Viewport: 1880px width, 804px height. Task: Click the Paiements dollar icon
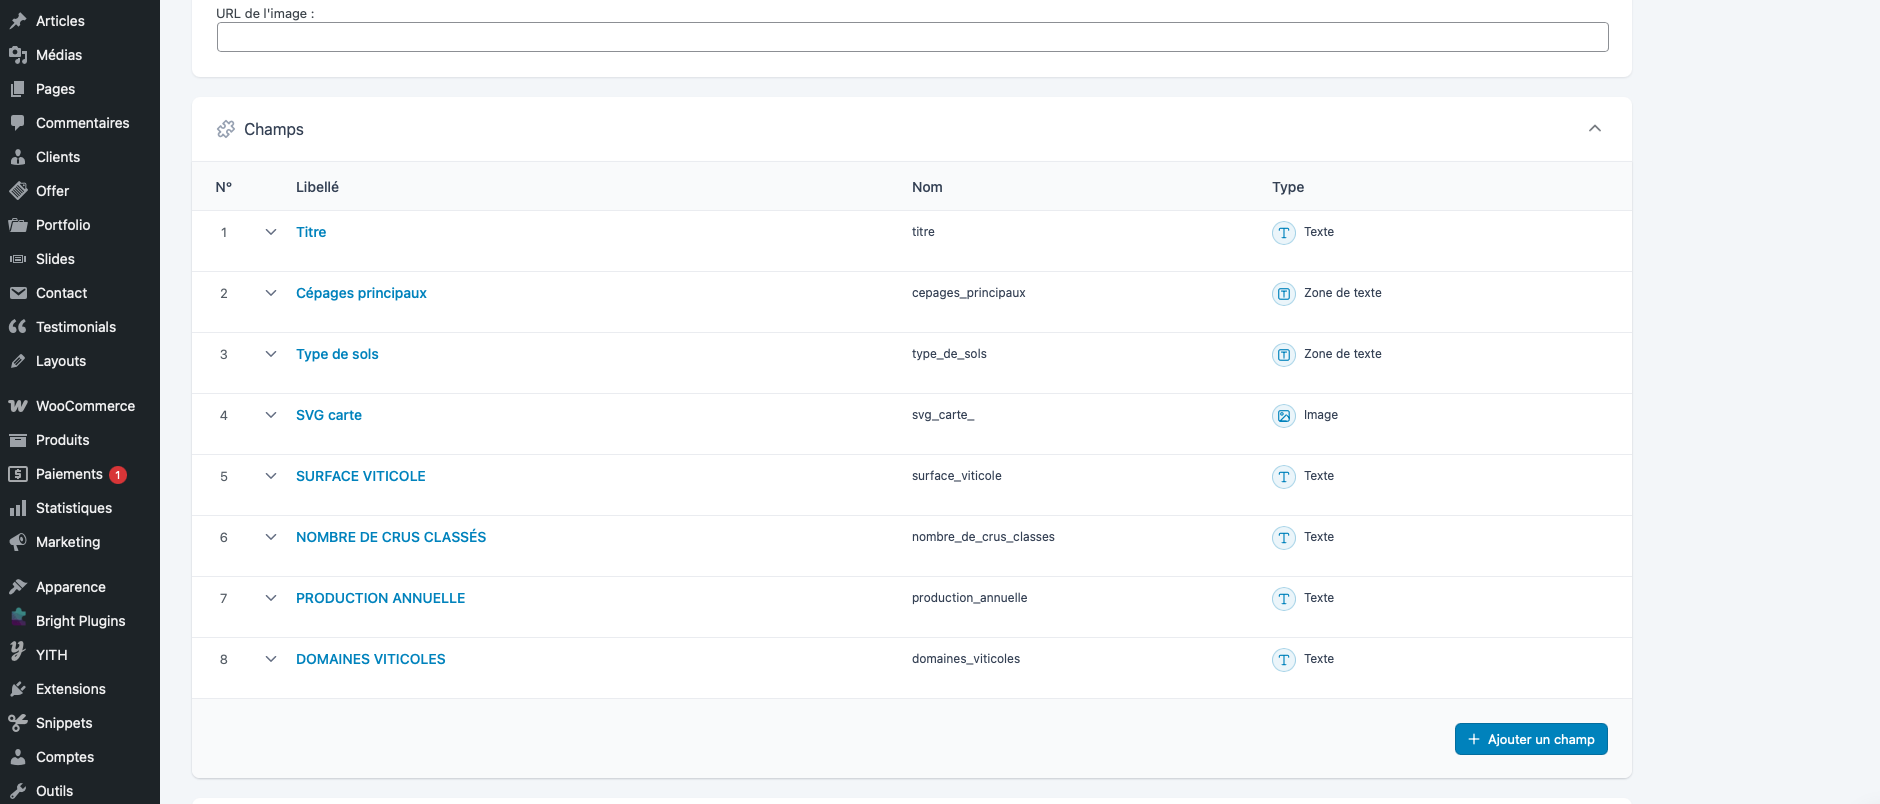coord(18,474)
